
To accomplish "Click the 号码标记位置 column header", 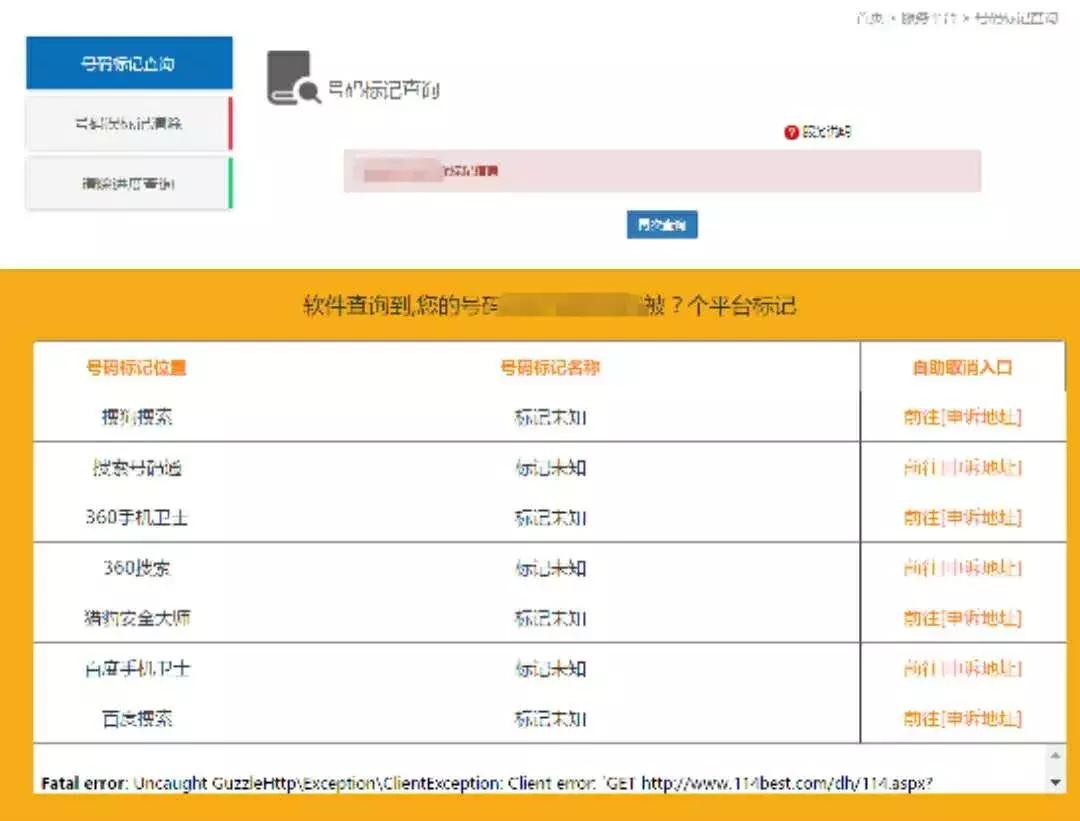I will pyautogui.click(x=135, y=367).
